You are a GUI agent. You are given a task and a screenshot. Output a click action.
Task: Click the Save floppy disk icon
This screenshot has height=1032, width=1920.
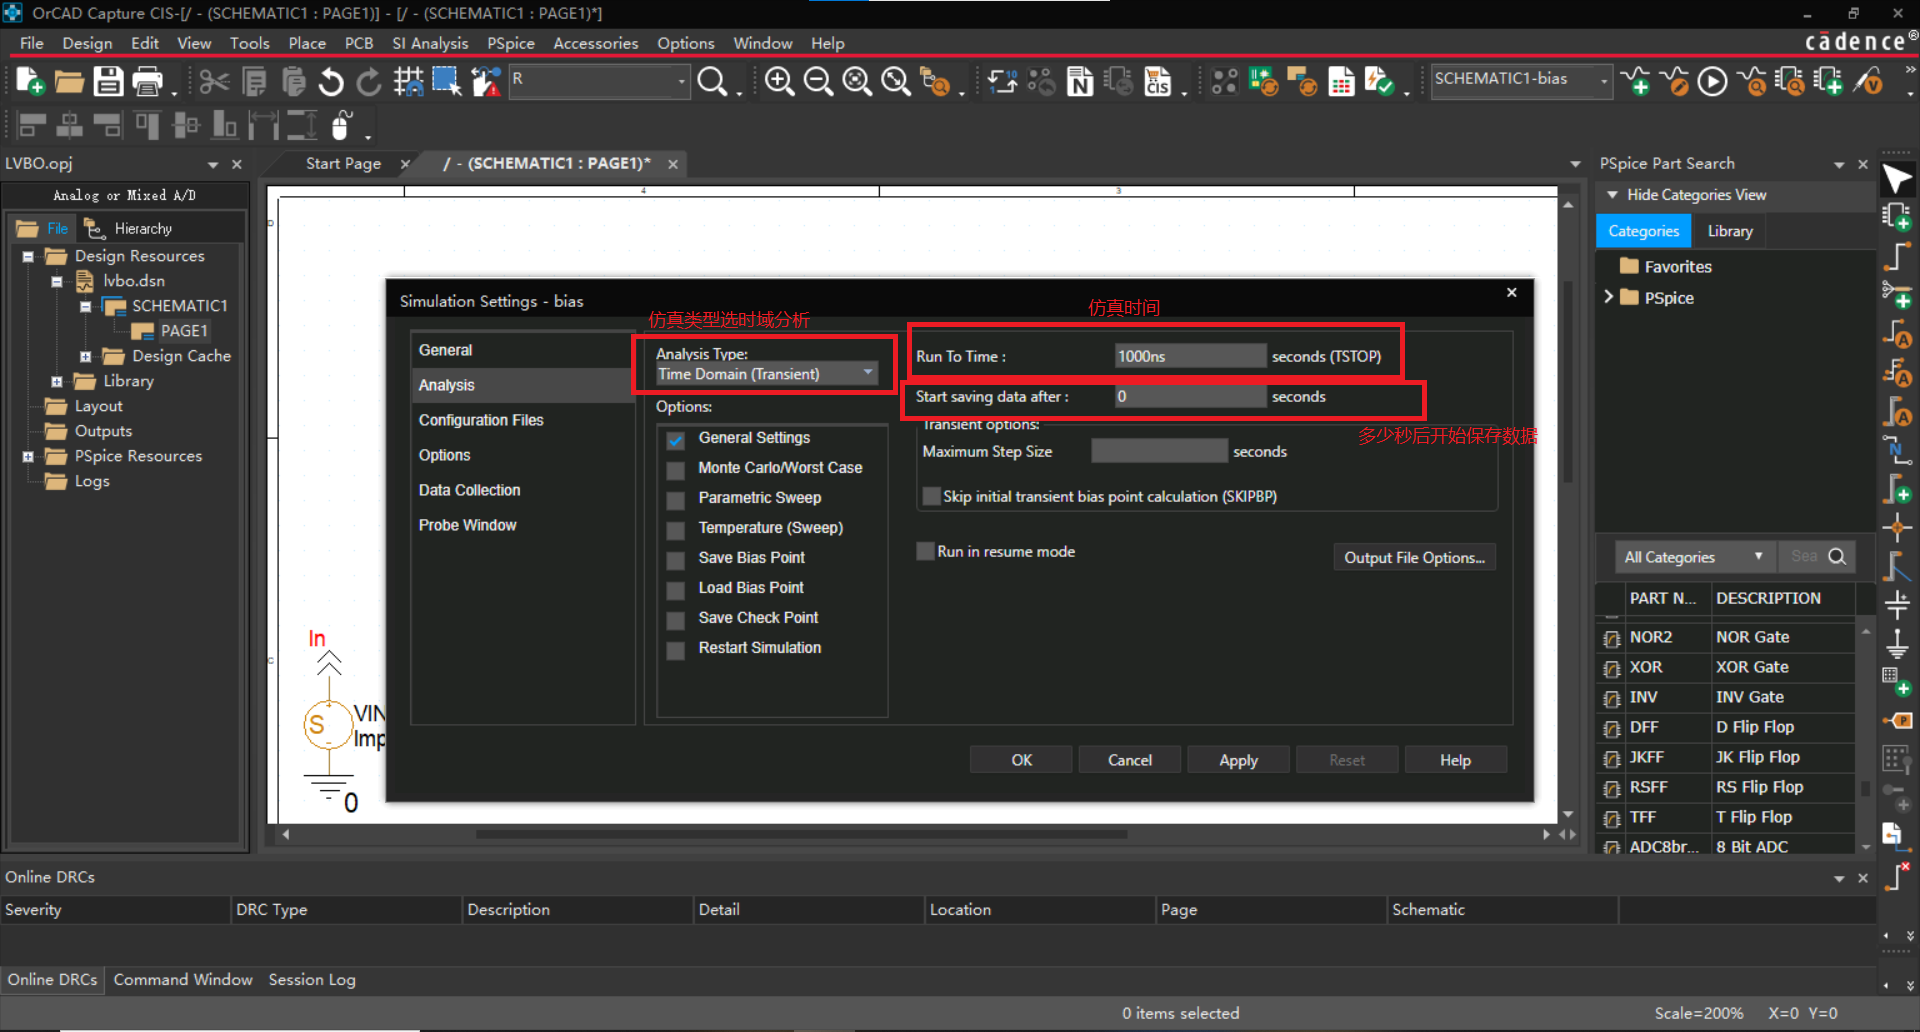(x=108, y=81)
